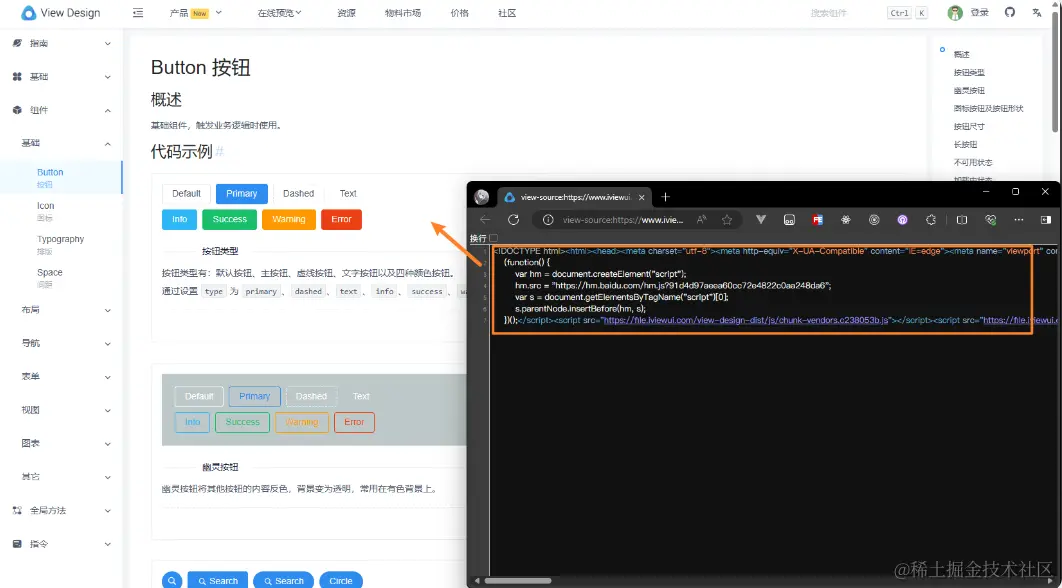Expand the 图表 sidebar group
Viewport: 1062px width, 588px height.
pos(61,444)
